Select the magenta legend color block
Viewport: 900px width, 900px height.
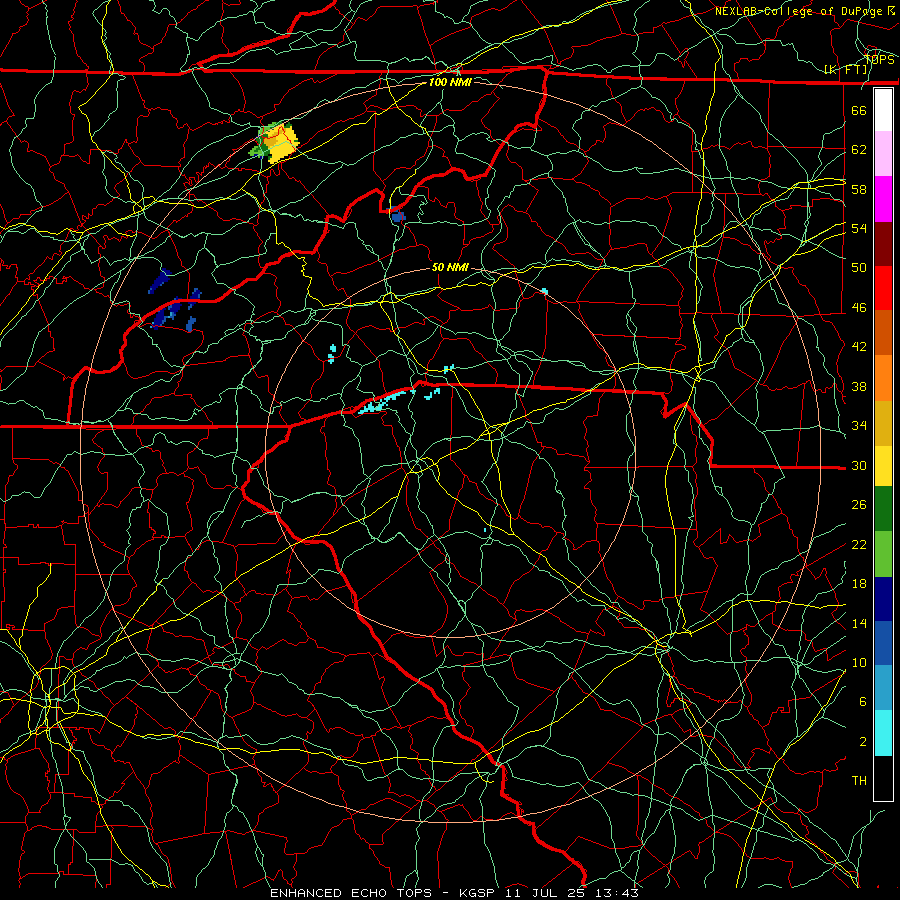883,199
